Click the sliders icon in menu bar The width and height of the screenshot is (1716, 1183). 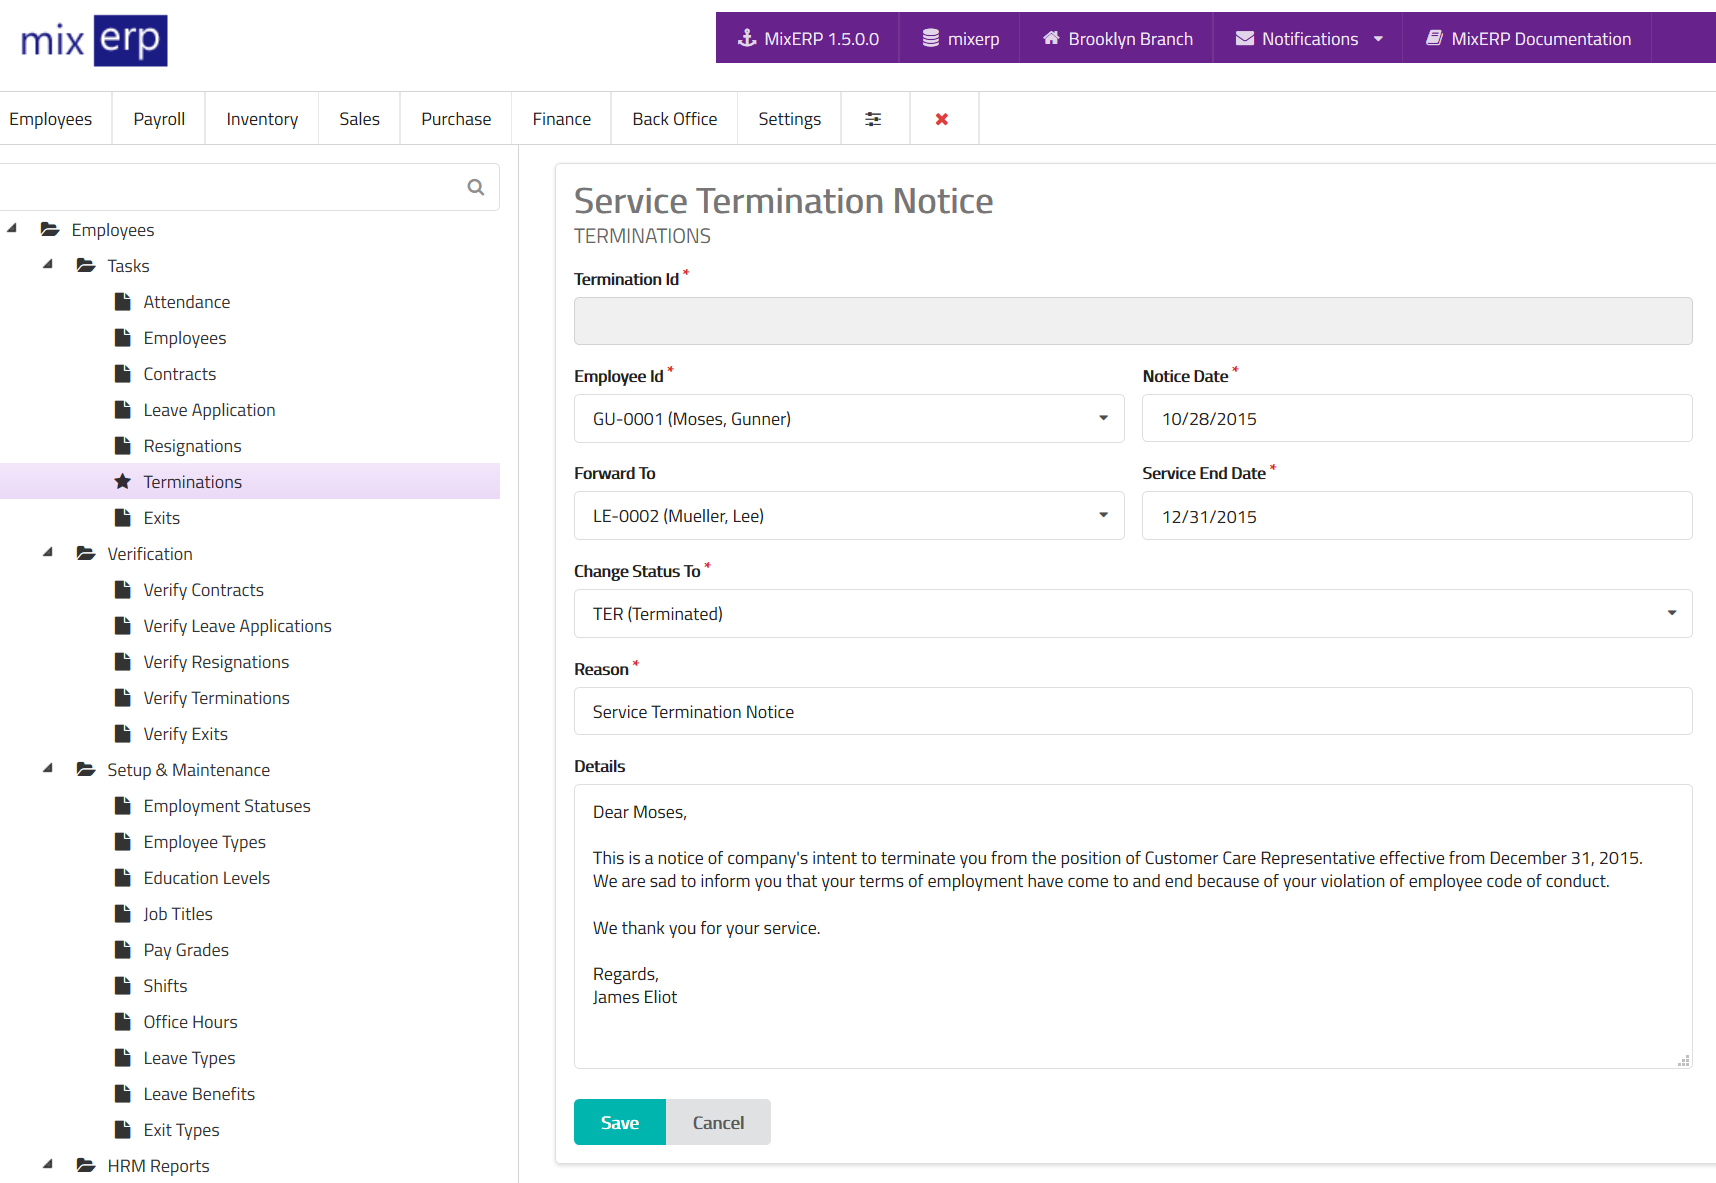click(873, 119)
